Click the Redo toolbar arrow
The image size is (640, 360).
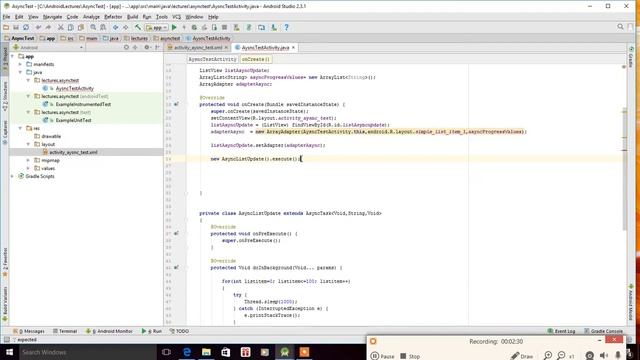(48, 27)
